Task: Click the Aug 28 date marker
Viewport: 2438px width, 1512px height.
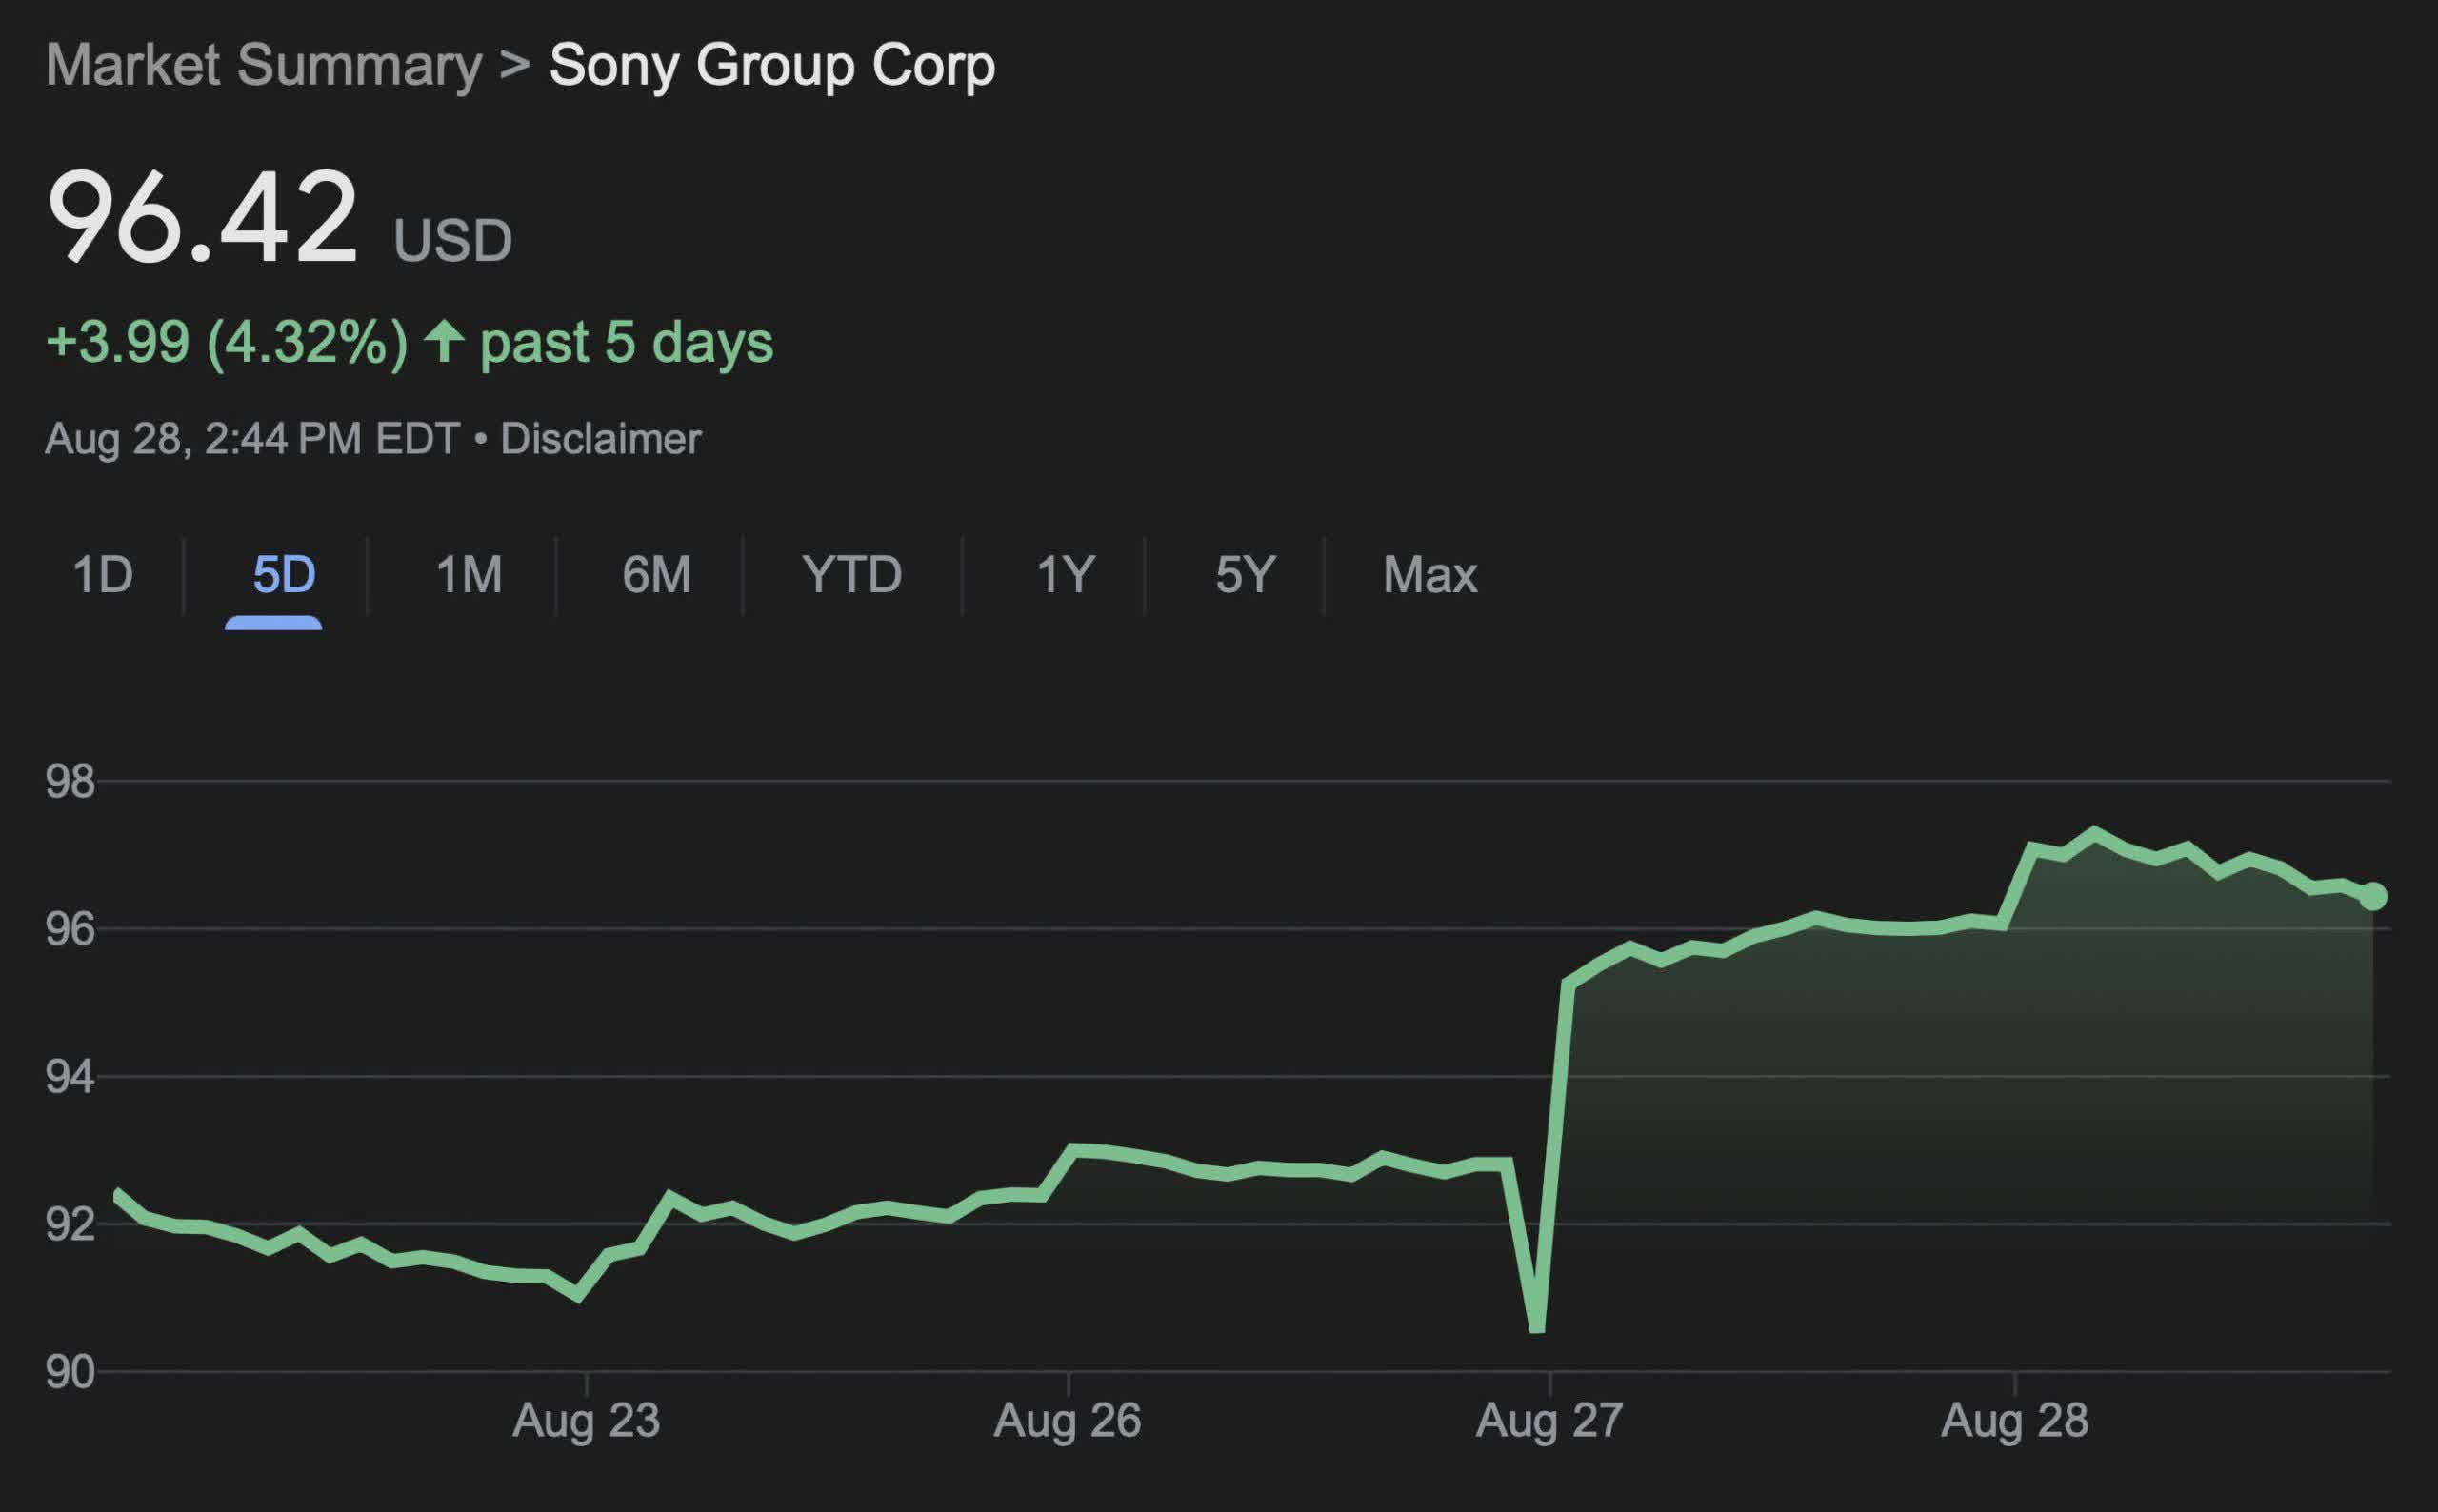Action: (2014, 1421)
